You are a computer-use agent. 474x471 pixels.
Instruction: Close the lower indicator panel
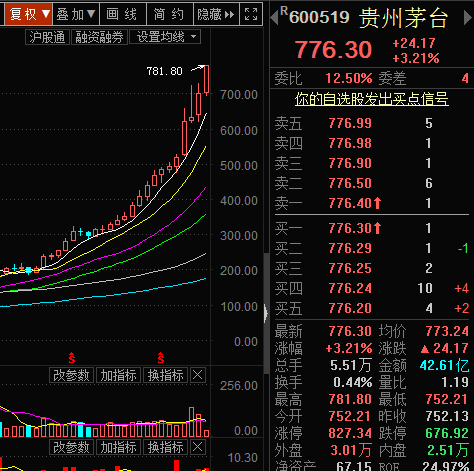[x=198, y=447]
